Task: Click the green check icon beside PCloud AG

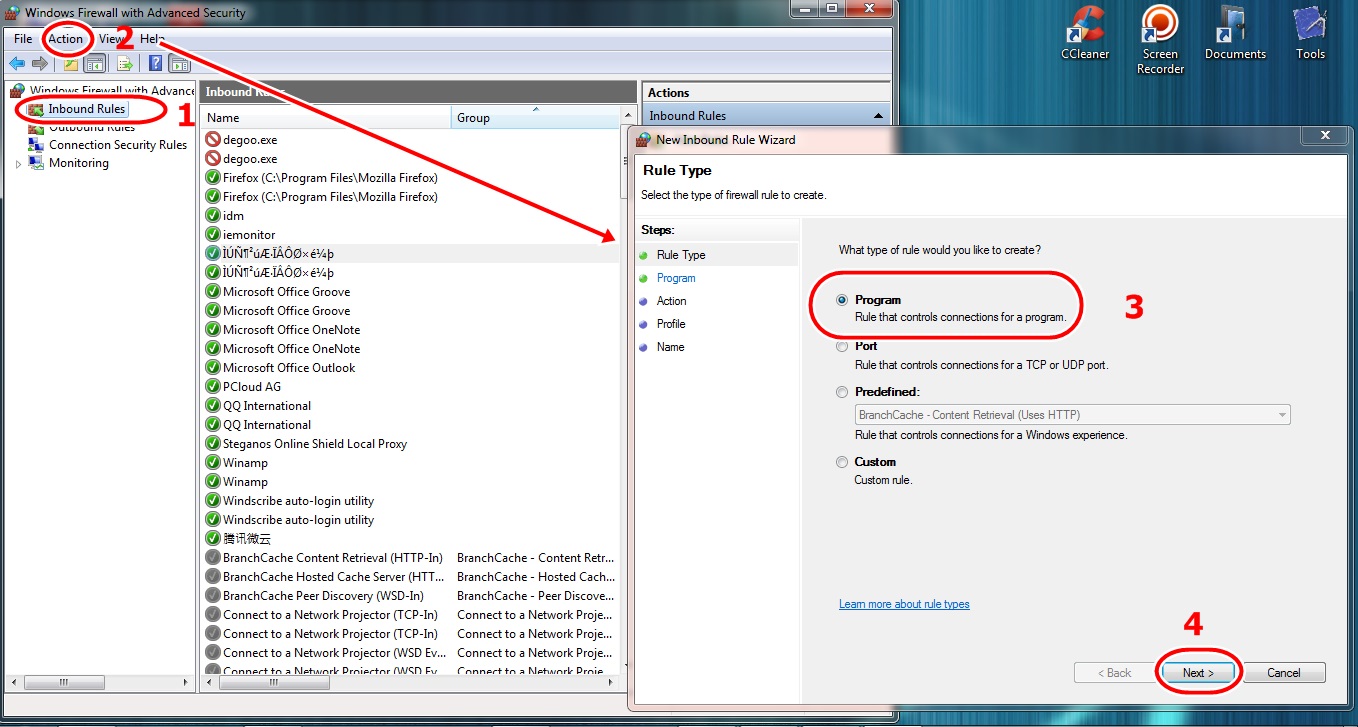Action: 212,387
